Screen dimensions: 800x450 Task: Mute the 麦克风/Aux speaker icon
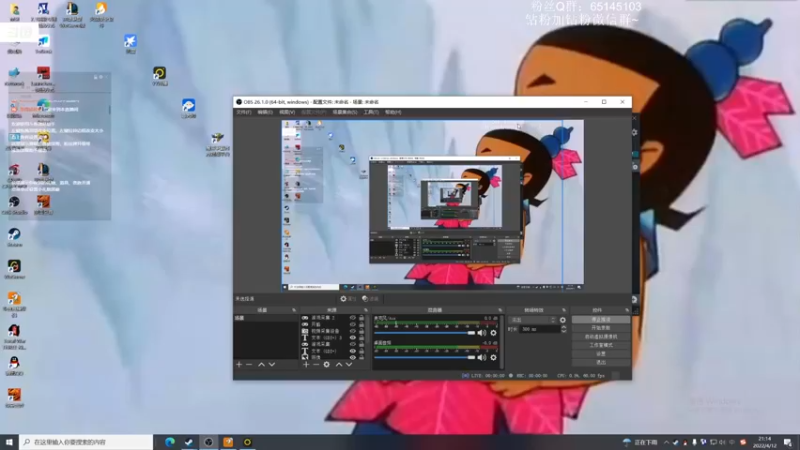pyautogui.click(x=481, y=333)
